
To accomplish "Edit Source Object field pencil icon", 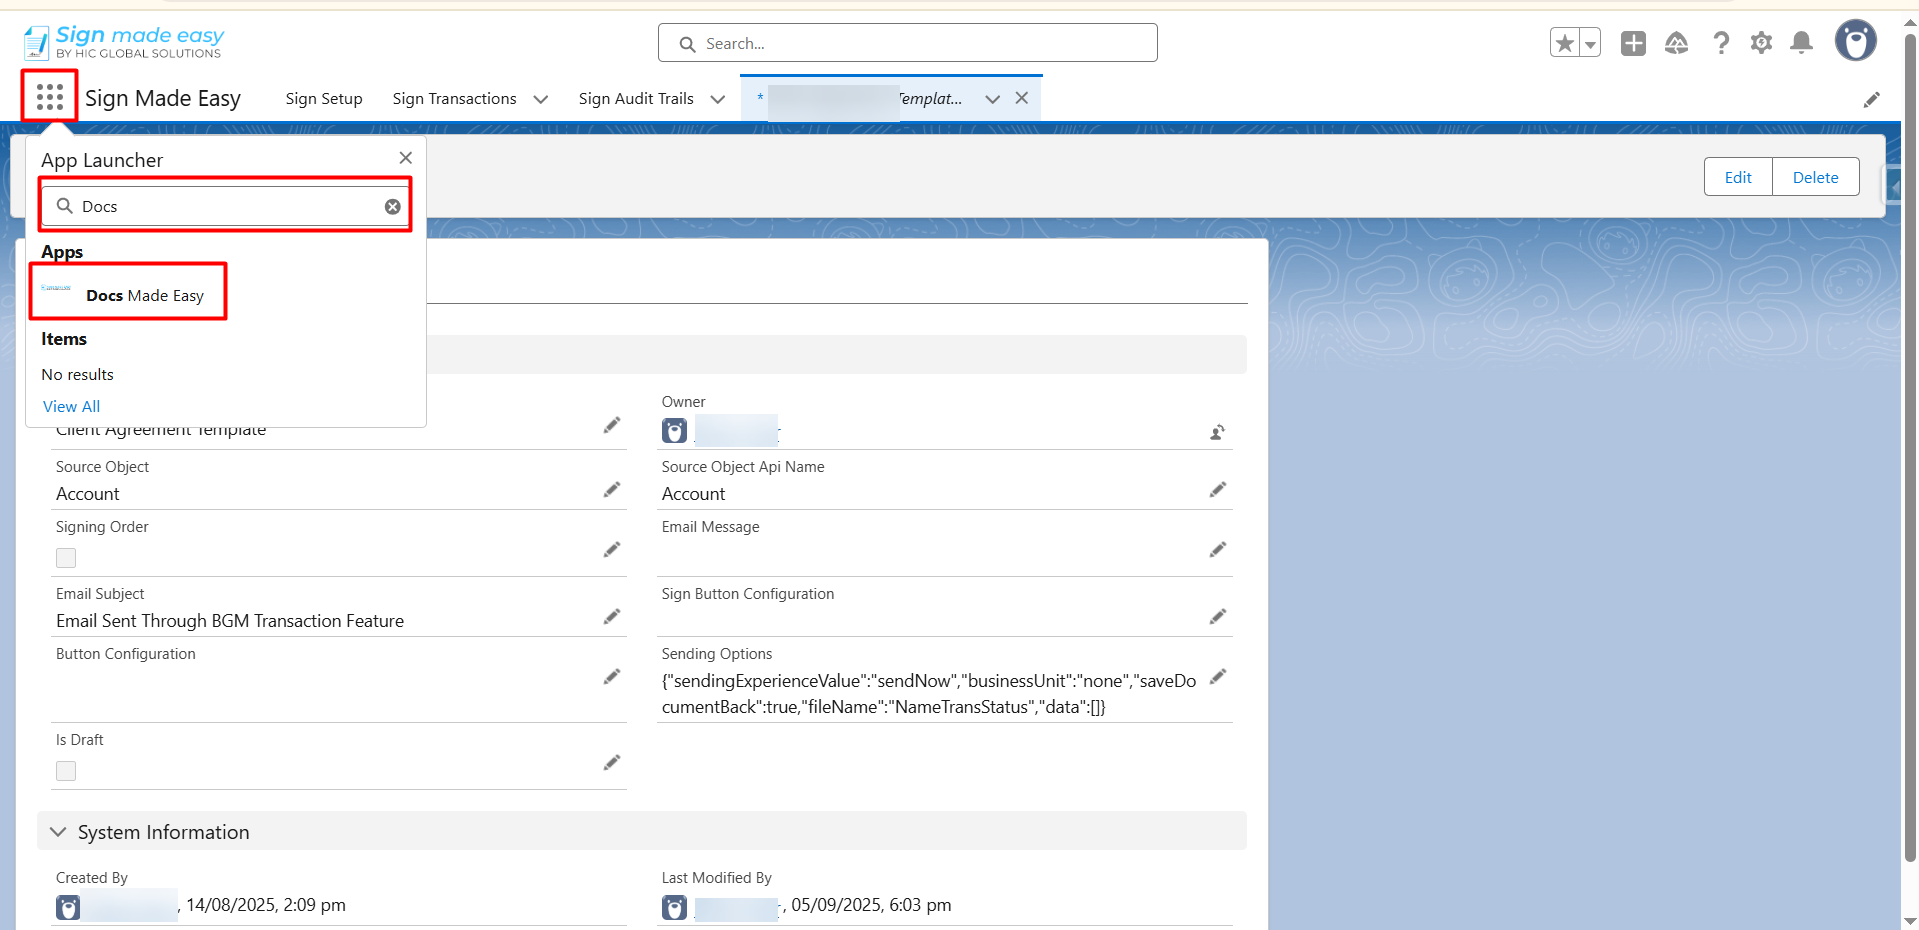I will click(x=612, y=490).
